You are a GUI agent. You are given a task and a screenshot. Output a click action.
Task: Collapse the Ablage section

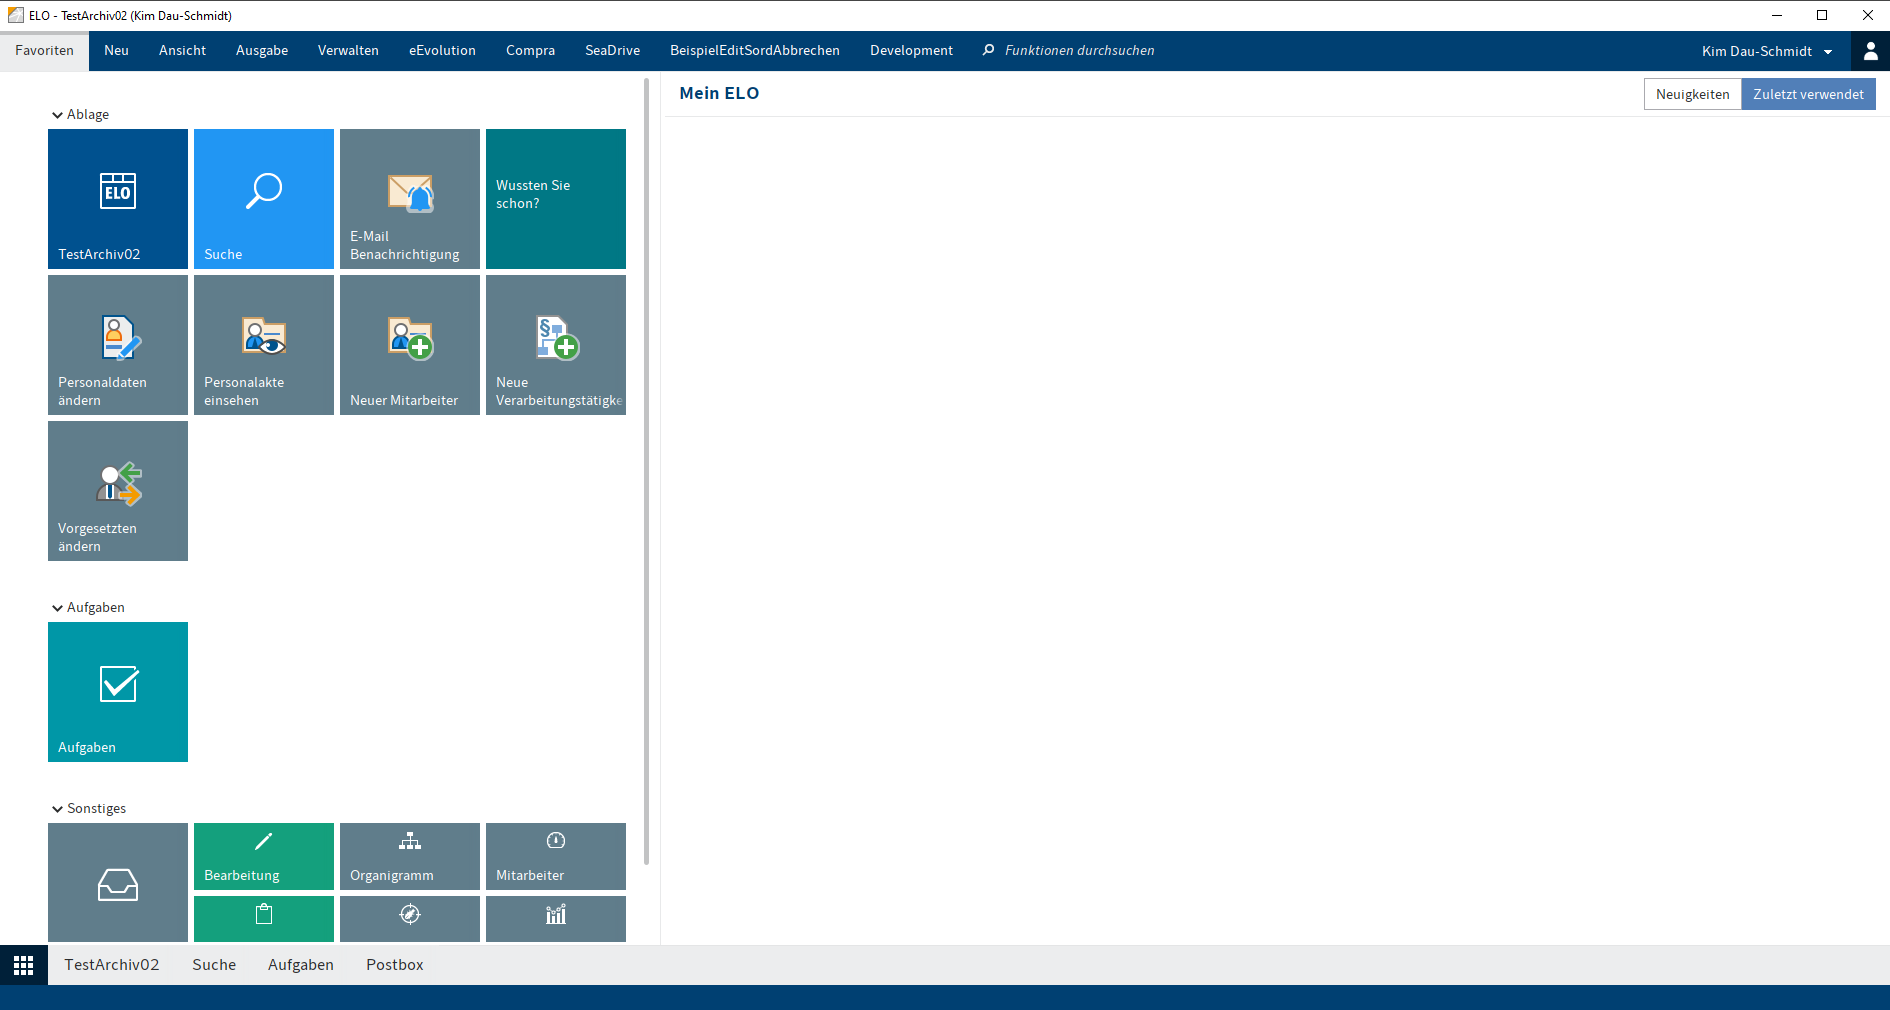pyautogui.click(x=57, y=115)
